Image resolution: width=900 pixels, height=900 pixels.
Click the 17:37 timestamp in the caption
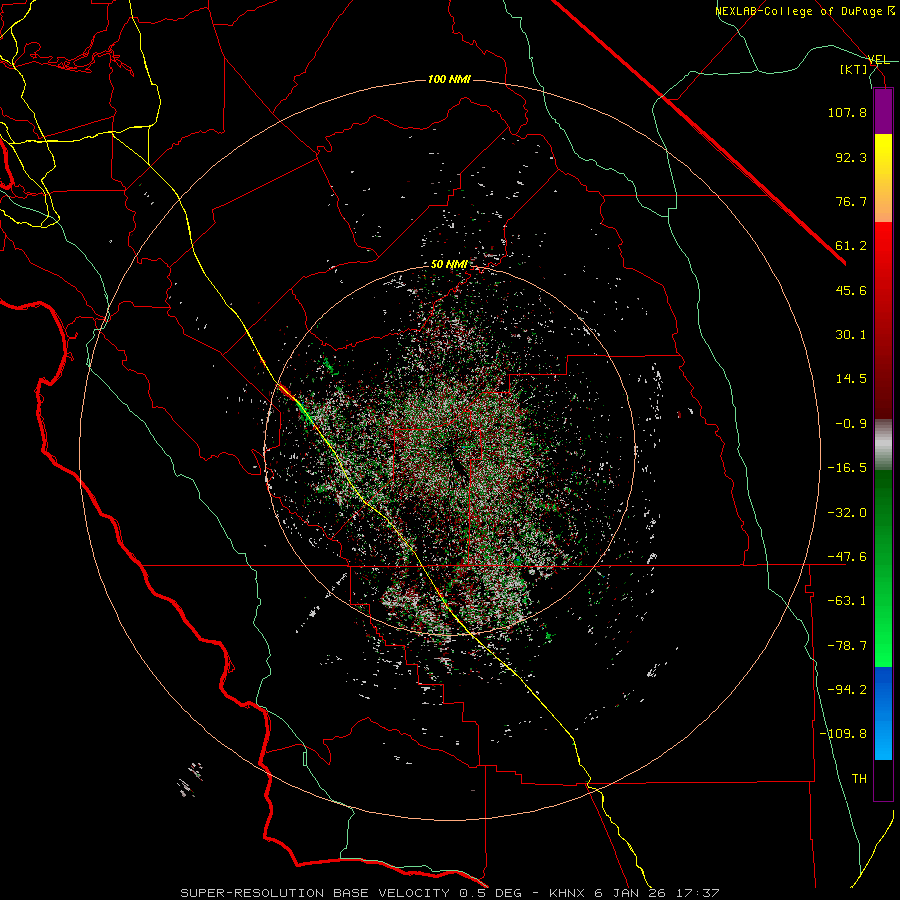tap(699, 893)
